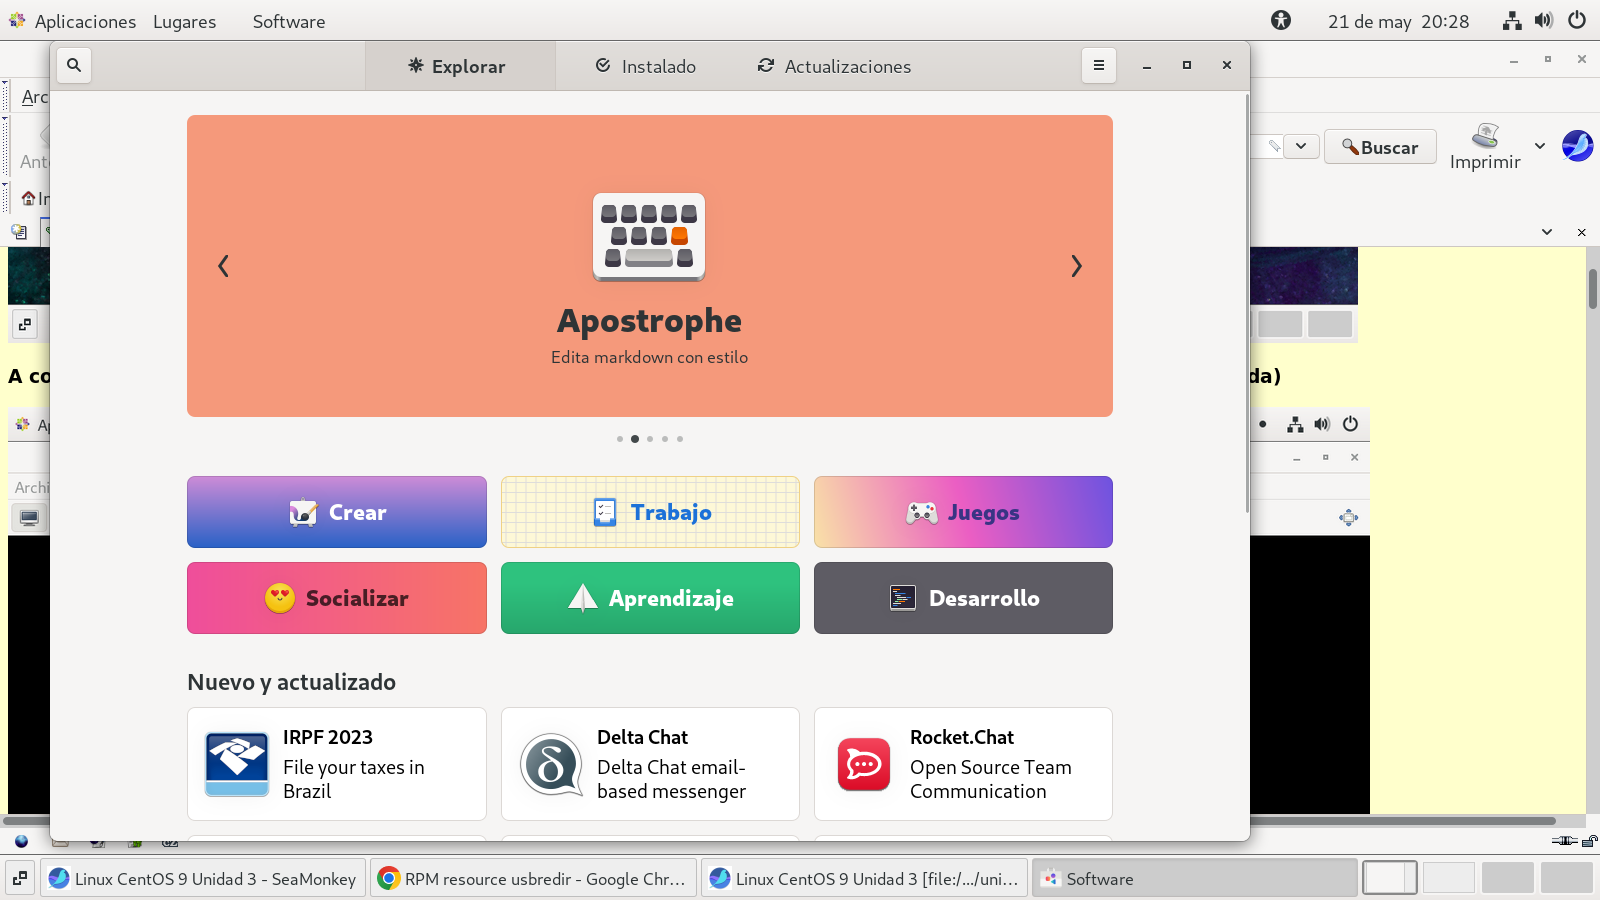Select the Socializar category tile

pos(337,598)
